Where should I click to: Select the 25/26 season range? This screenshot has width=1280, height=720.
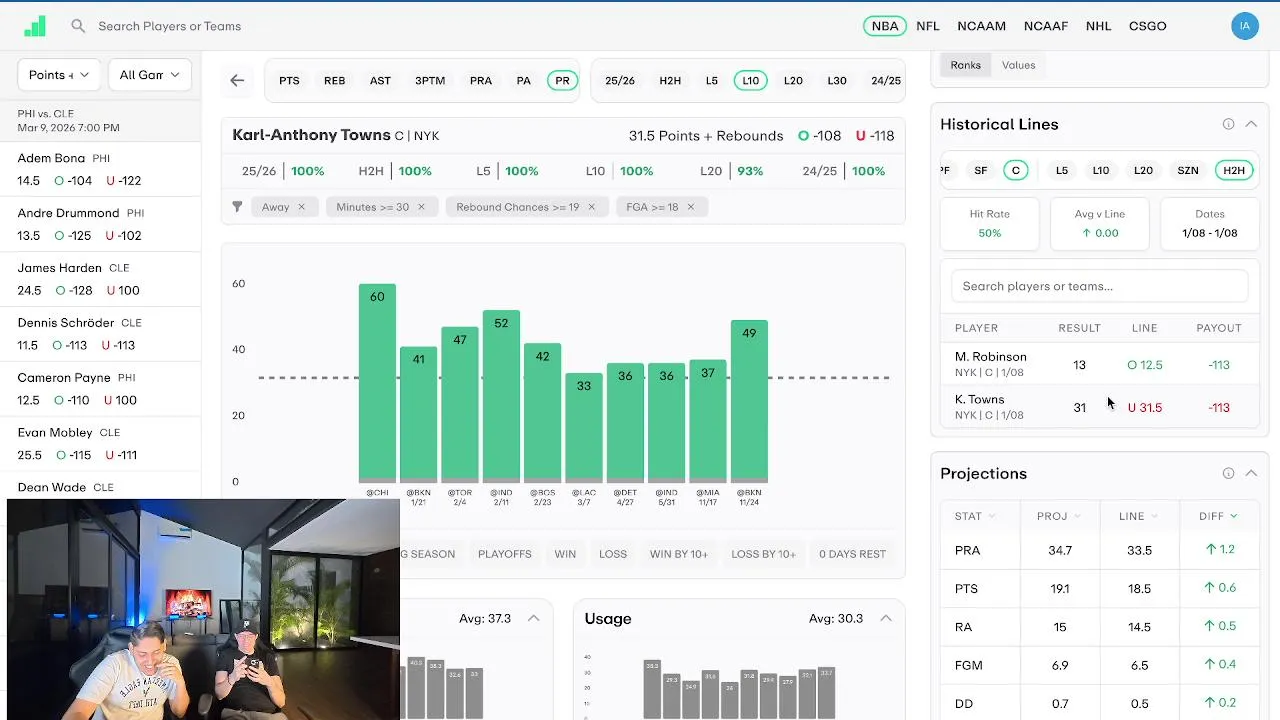[620, 81]
